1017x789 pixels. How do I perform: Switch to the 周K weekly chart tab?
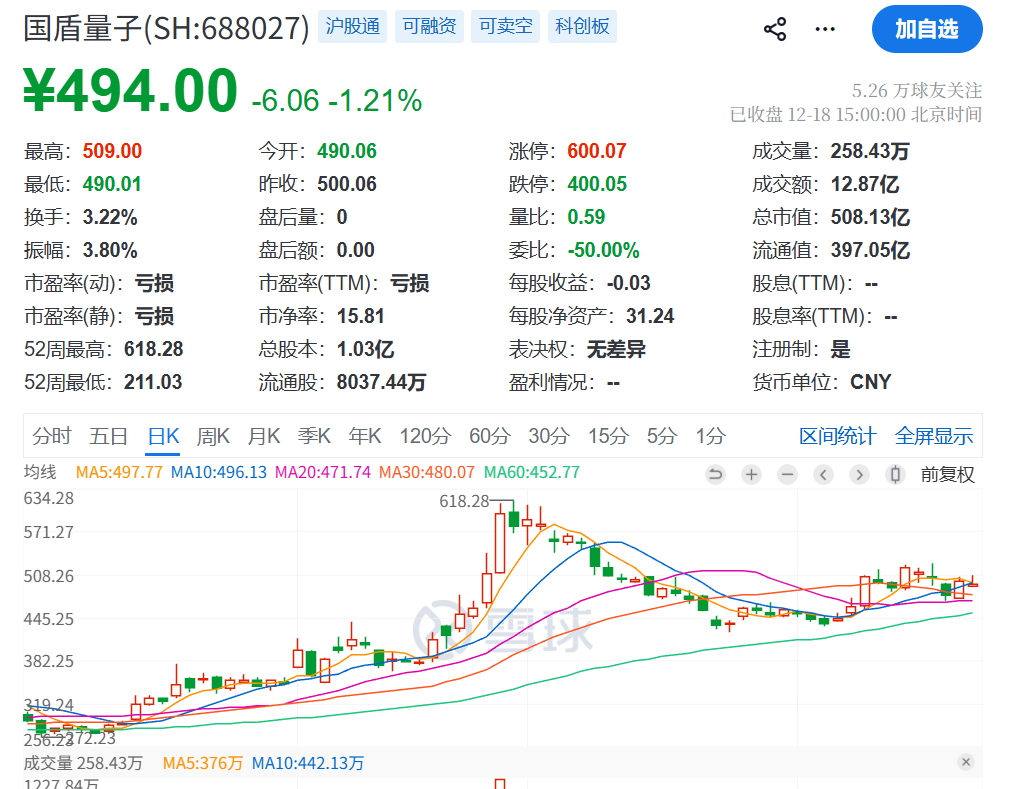point(214,436)
